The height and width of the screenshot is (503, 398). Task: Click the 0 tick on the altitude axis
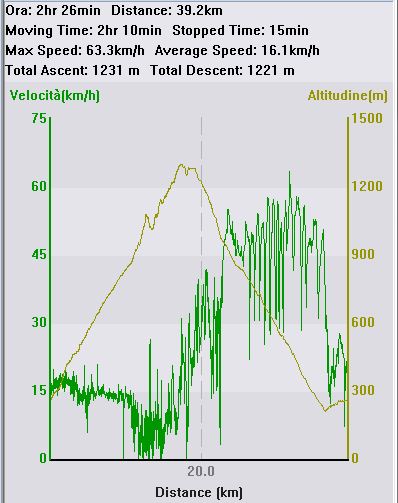pos(355,458)
